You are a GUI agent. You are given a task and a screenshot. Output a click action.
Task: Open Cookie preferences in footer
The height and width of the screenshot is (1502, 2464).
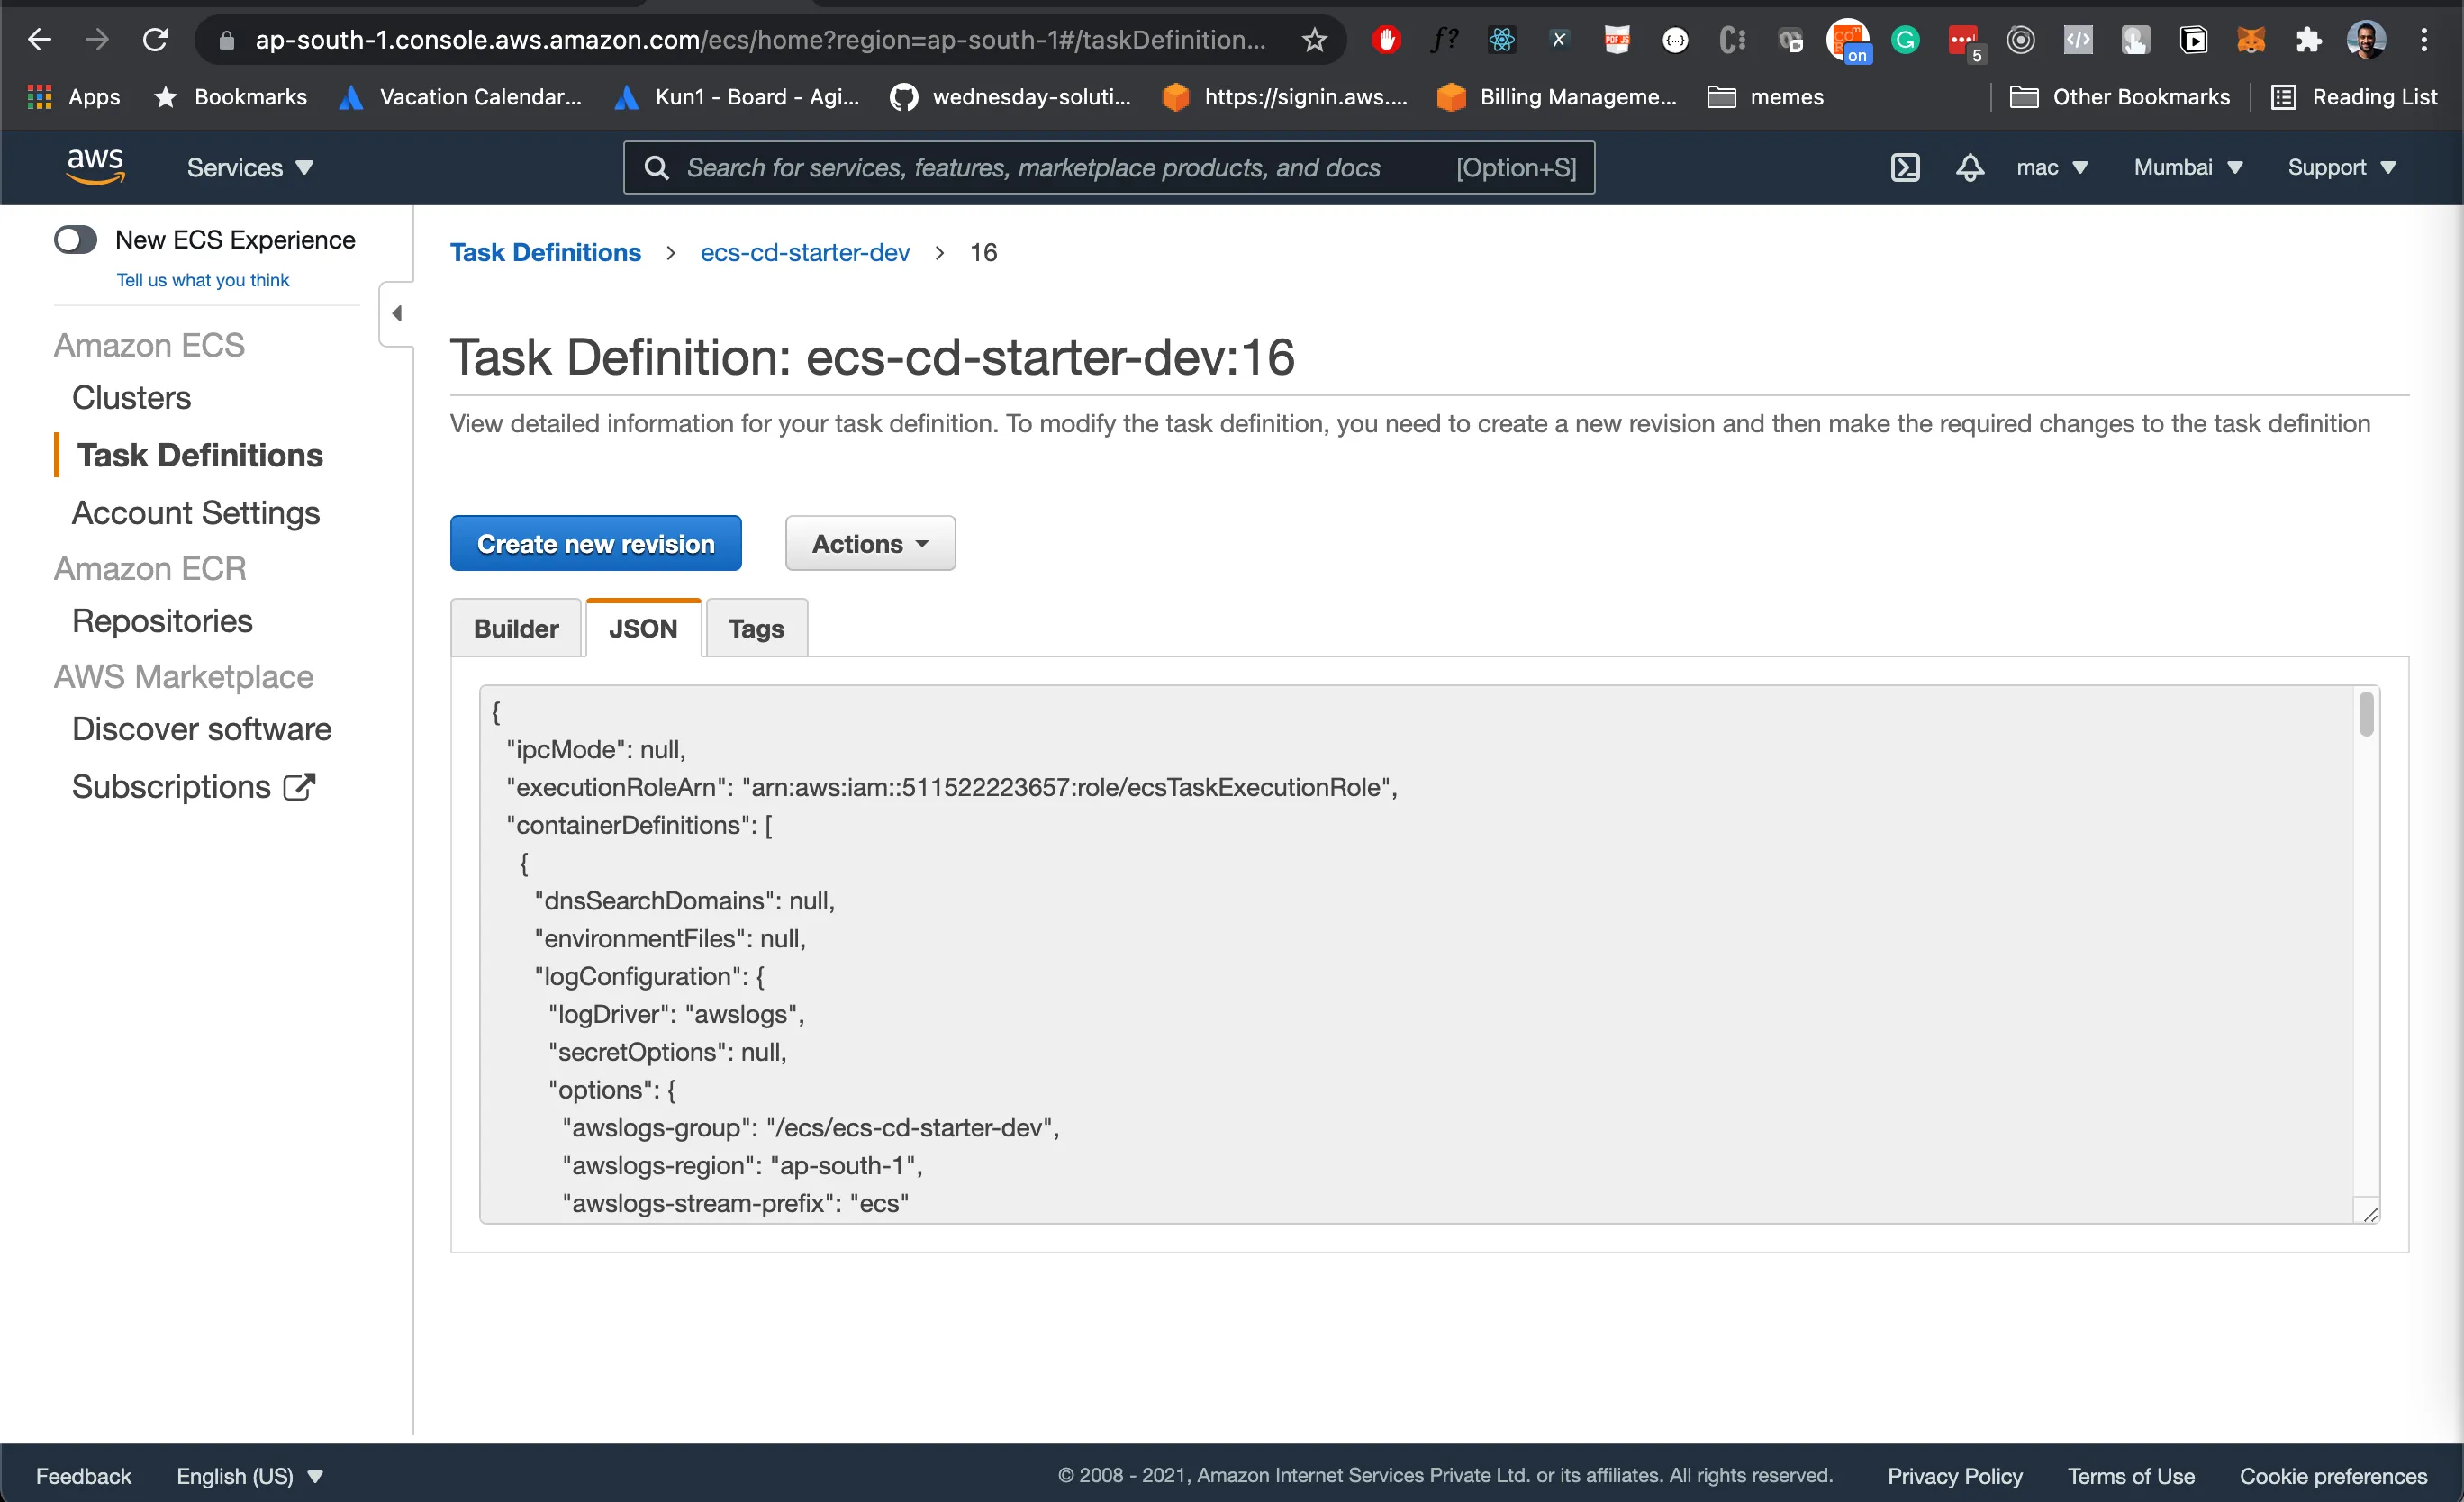tap(2333, 1476)
